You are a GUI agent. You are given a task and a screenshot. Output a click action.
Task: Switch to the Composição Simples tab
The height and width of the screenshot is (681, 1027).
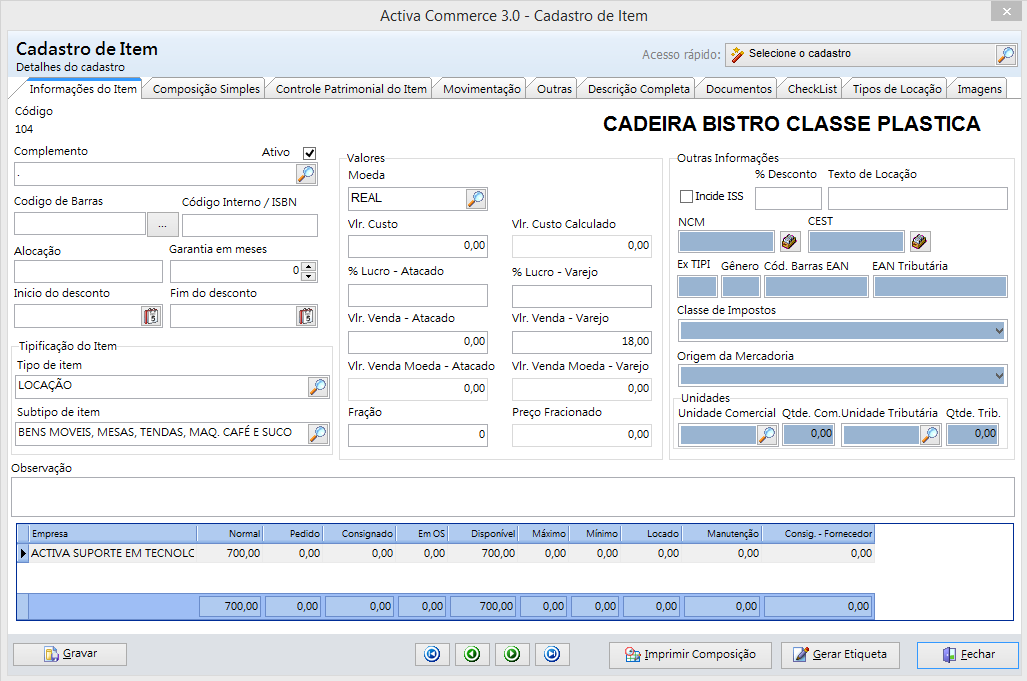(x=207, y=89)
